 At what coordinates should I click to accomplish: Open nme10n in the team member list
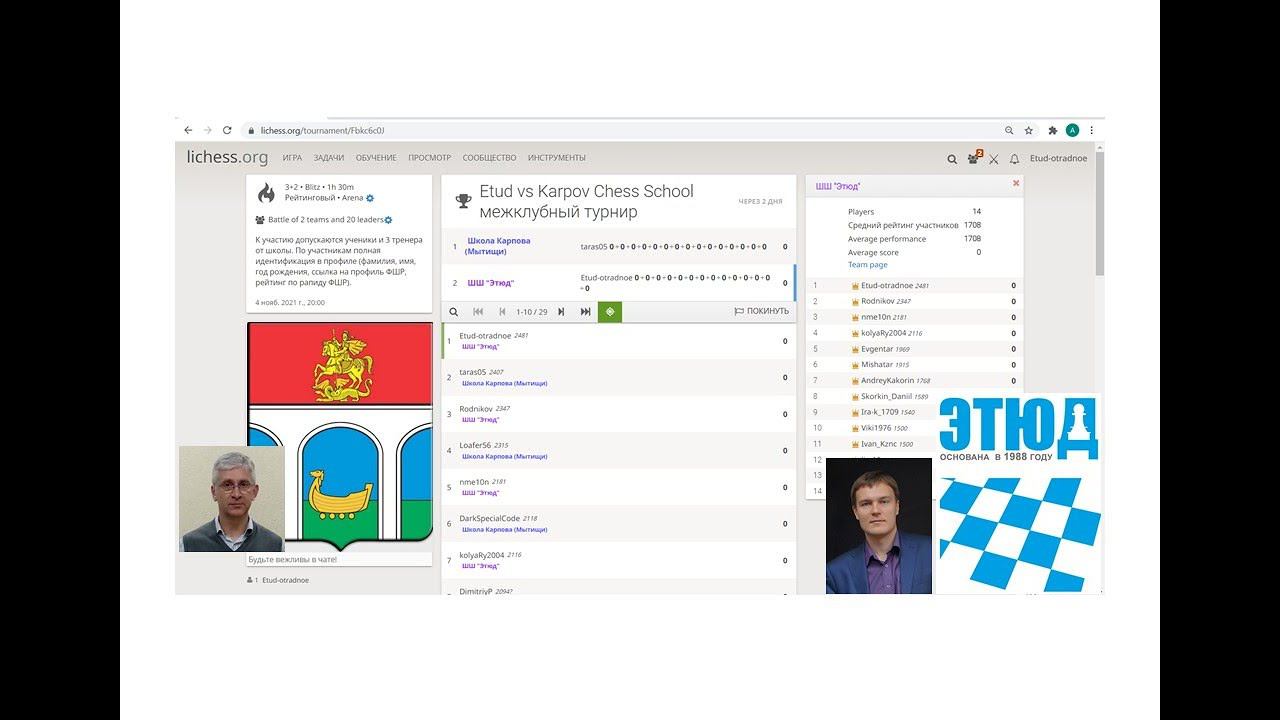point(914,317)
